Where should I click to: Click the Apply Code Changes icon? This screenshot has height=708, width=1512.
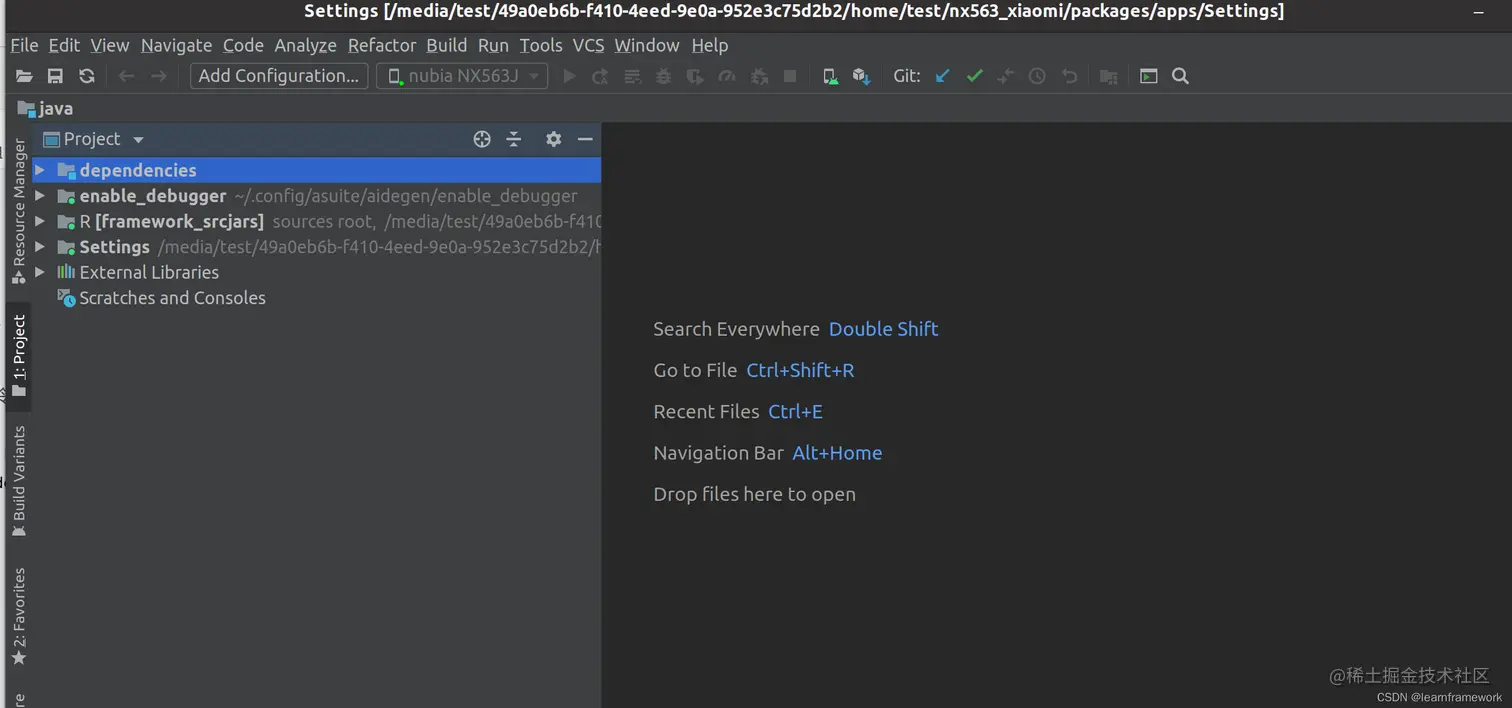[632, 76]
